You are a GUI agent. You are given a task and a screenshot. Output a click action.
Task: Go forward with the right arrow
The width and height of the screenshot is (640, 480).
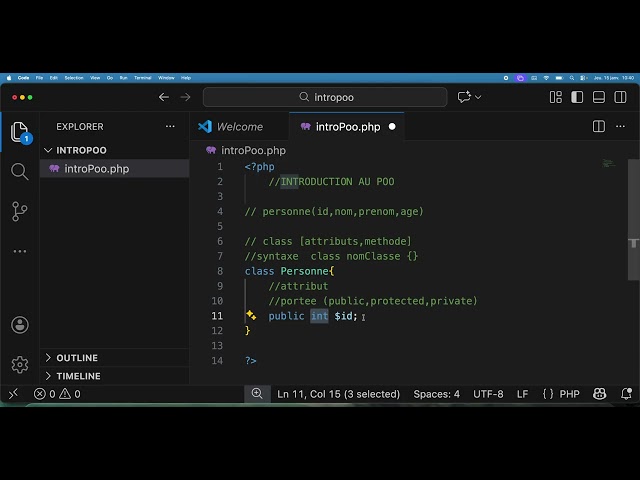pos(185,97)
